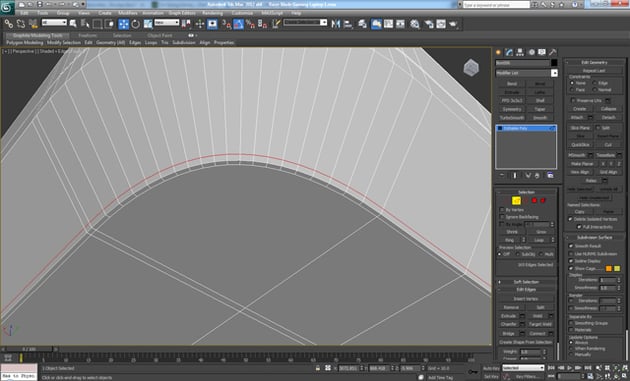The image size is (630, 381).
Task: Click the TurboSmooth modifier button
Action: tap(512, 118)
